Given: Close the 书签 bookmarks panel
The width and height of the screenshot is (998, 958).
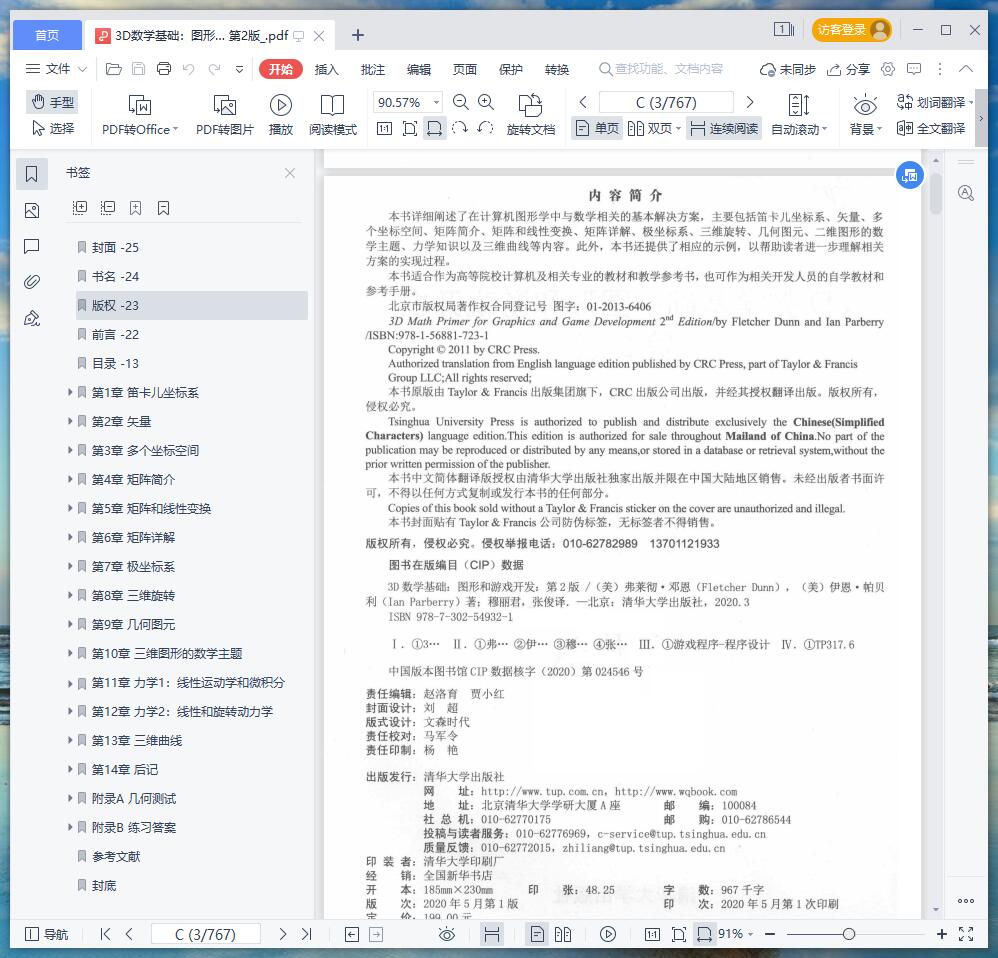Looking at the screenshot, I should (x=290, y=173).
